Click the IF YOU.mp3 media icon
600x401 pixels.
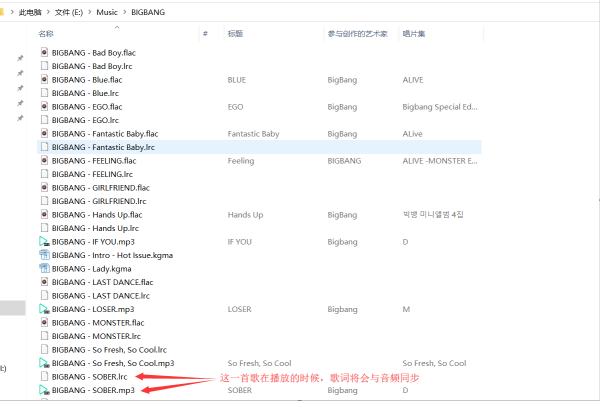[x=44, y=241]
